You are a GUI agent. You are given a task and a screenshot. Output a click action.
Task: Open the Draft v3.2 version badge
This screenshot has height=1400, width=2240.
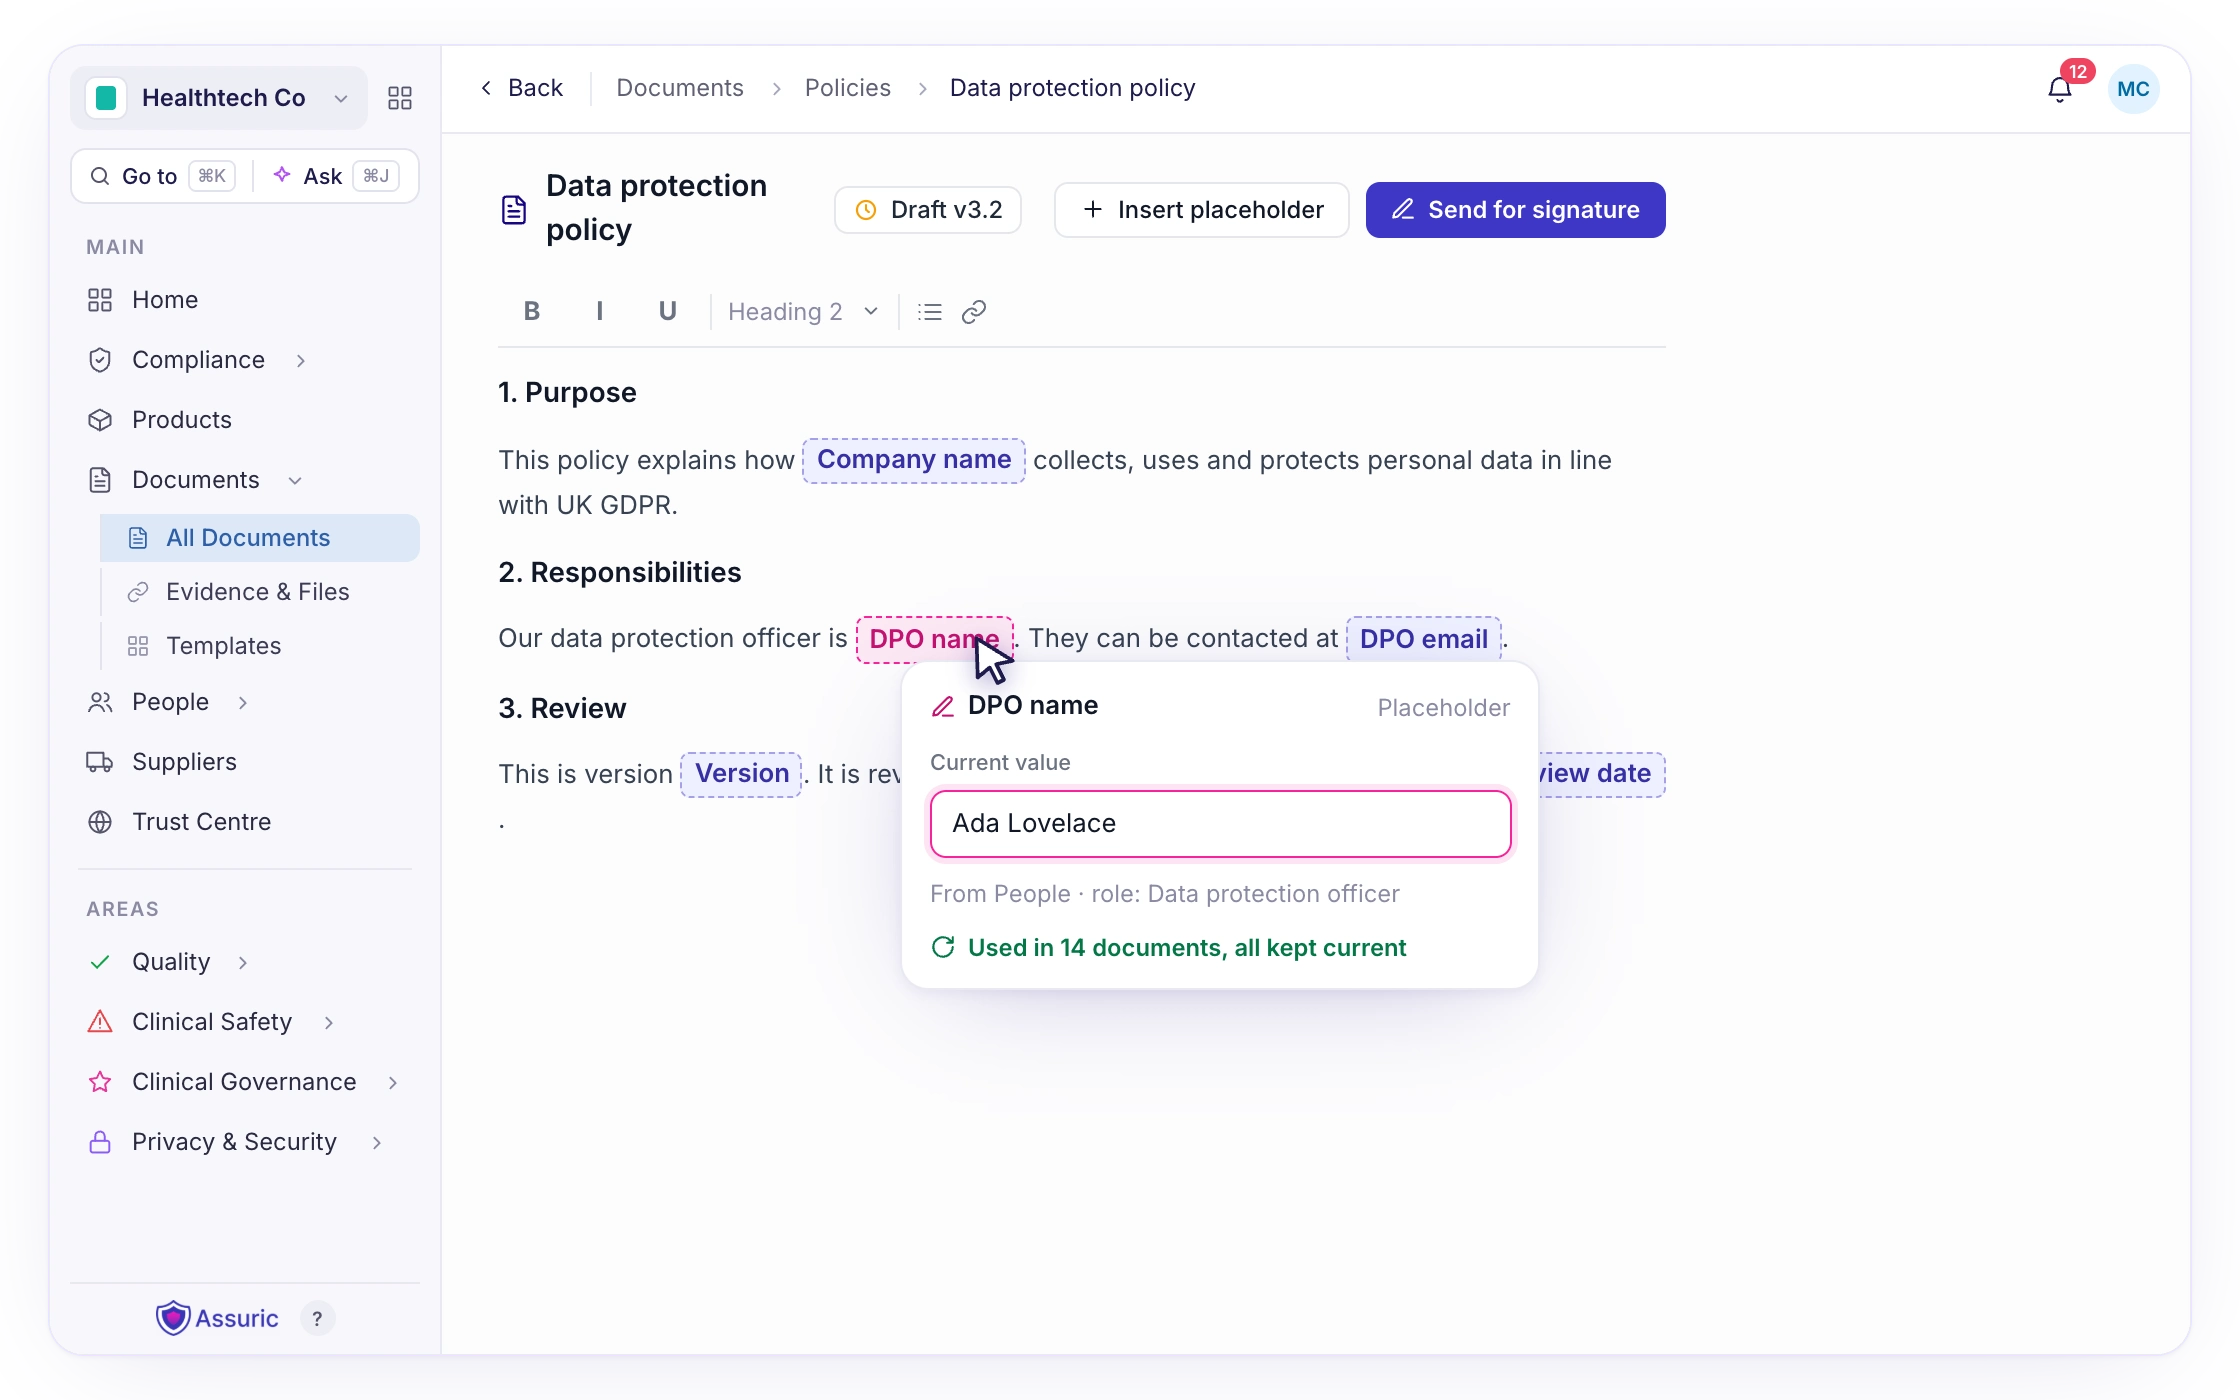tap(927, 210)
